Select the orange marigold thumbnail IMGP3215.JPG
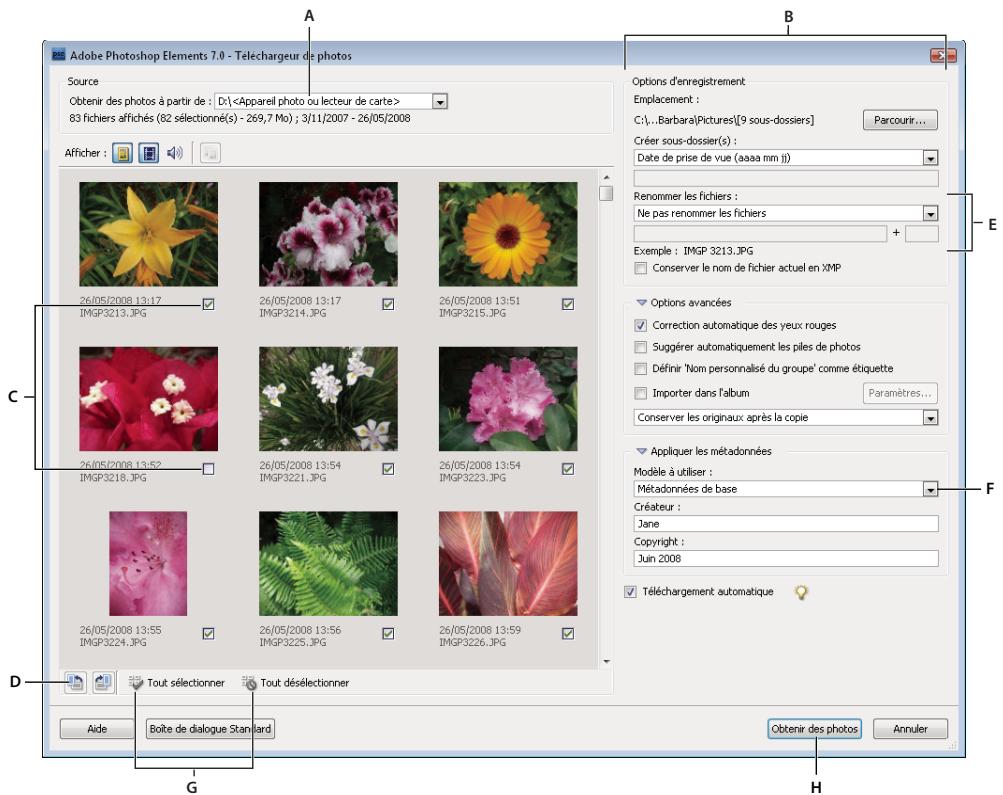1003x795 pixels. click(508, 234)
